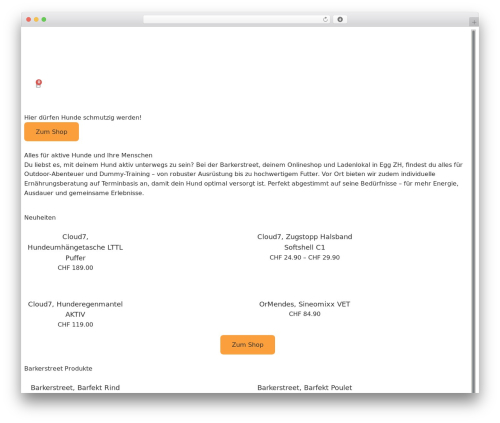This screenshot has height=423, width=500.
Task: Maximize the window with green button
Action: pos(44,20)
